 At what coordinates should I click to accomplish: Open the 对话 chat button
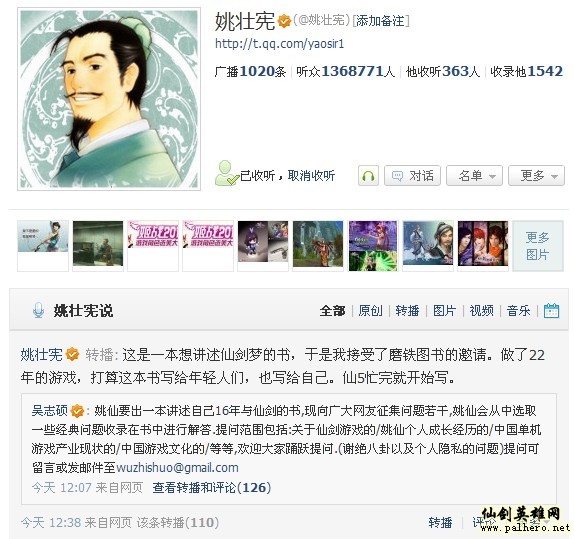(412, 176)
